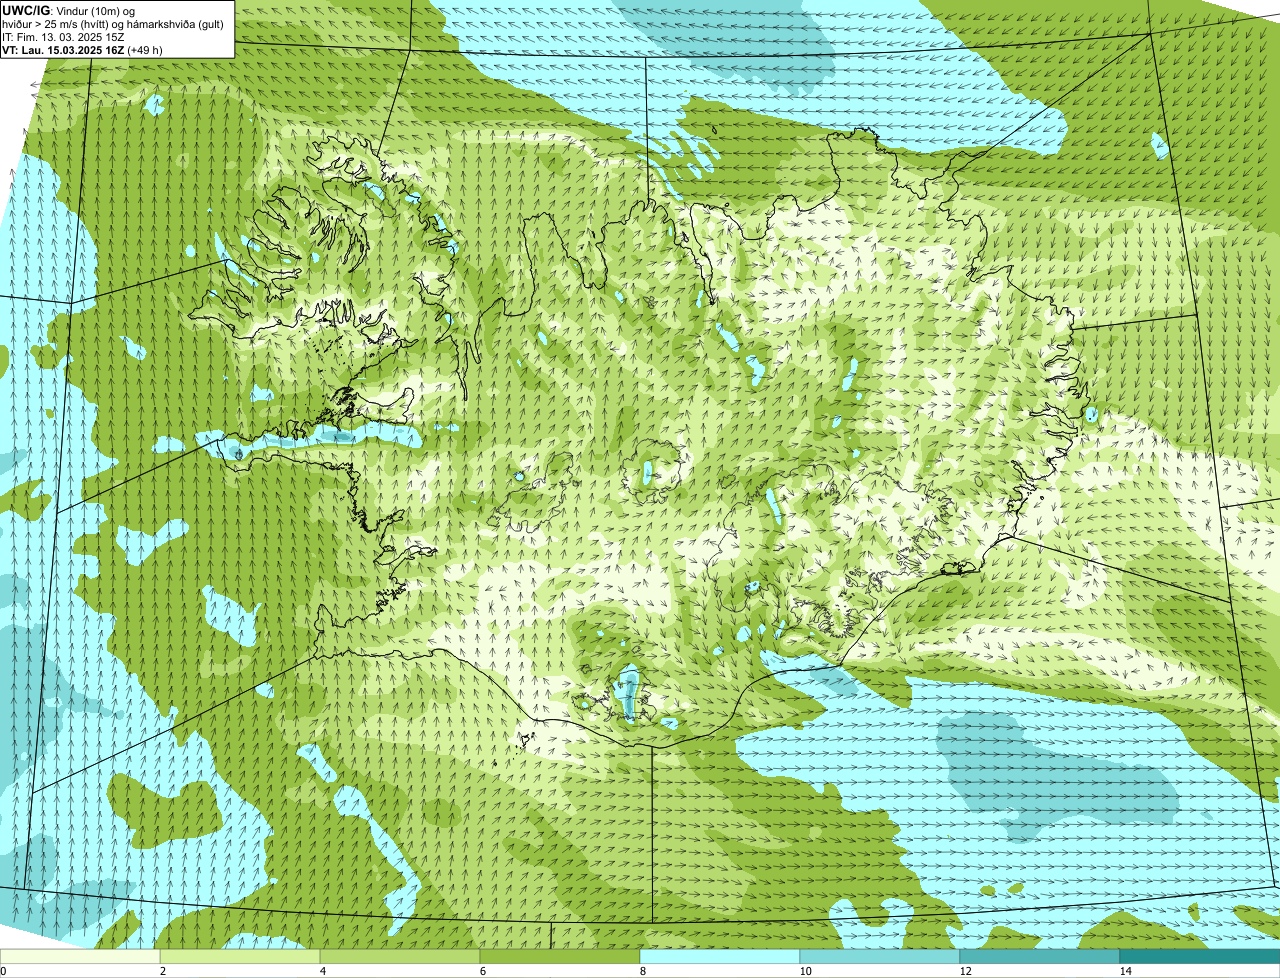Click the legend scale label '0'
The height and width of the screenshot is (978, 1280).
(x=3, y=971)
